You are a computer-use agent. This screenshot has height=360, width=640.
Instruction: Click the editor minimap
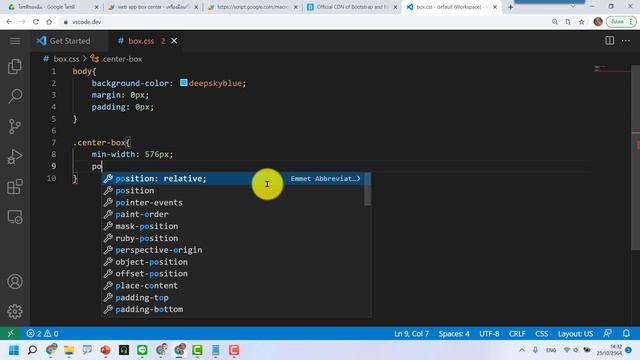(611, 69)
